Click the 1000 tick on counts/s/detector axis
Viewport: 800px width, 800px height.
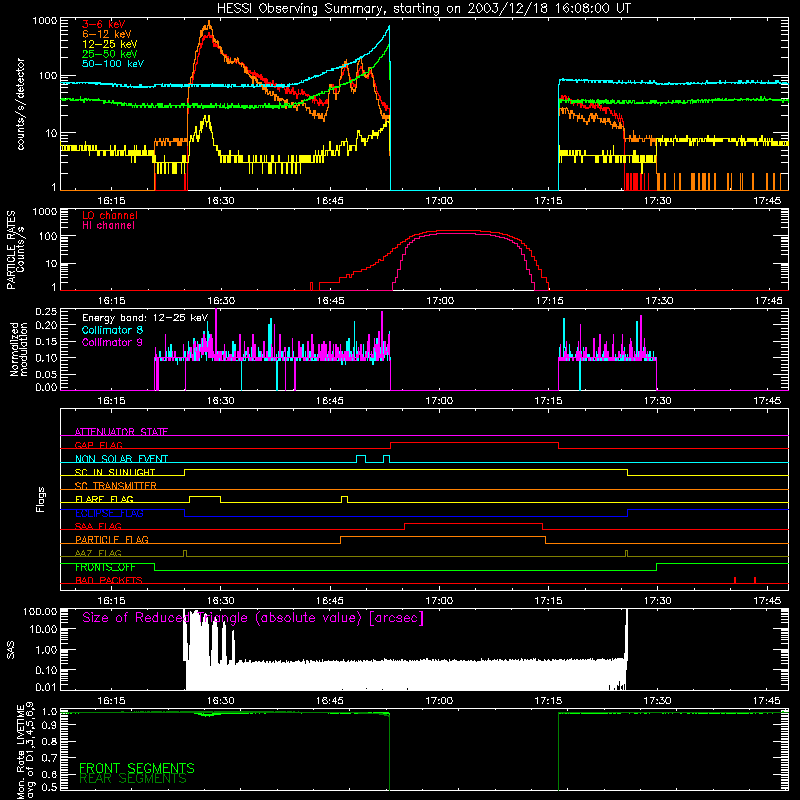pyautogui.click(x=45, y=21)
